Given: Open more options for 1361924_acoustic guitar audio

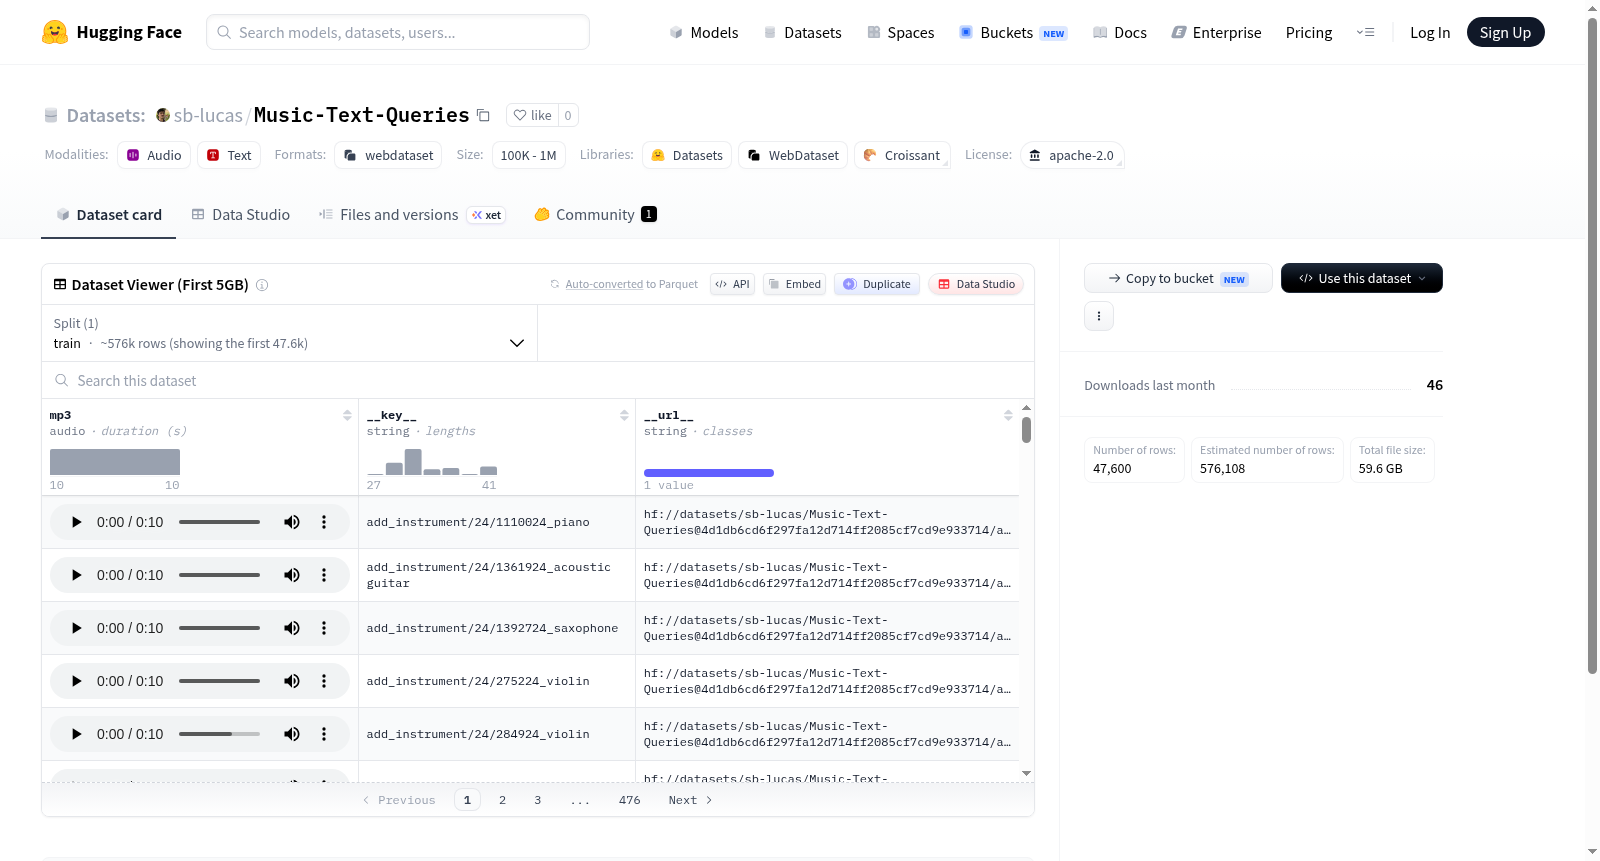Looking at the screenshot, I should (324, 575).
